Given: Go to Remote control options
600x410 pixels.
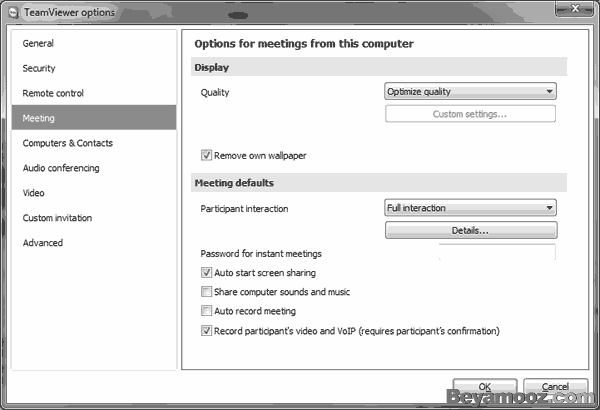Looking at the screenshot, I should [x=53, y=93].
